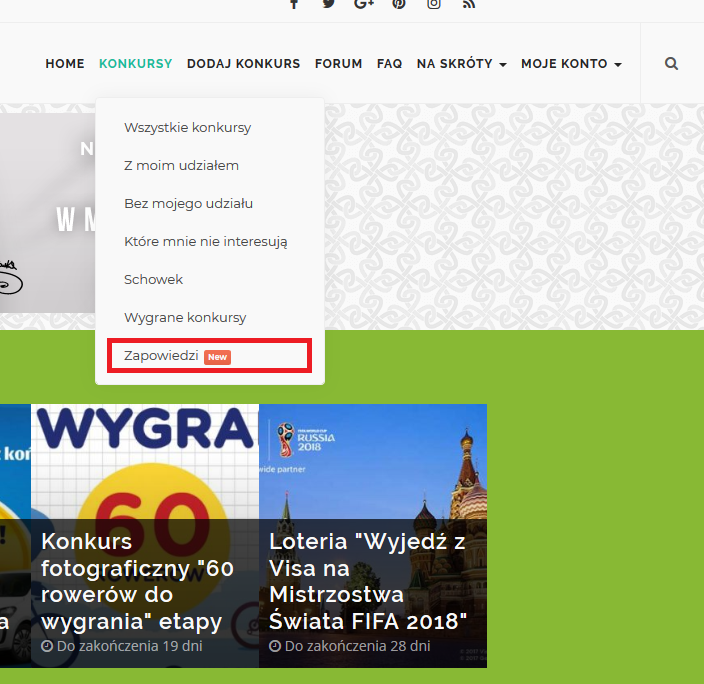Open the RSS feed icon

(468, 4)
